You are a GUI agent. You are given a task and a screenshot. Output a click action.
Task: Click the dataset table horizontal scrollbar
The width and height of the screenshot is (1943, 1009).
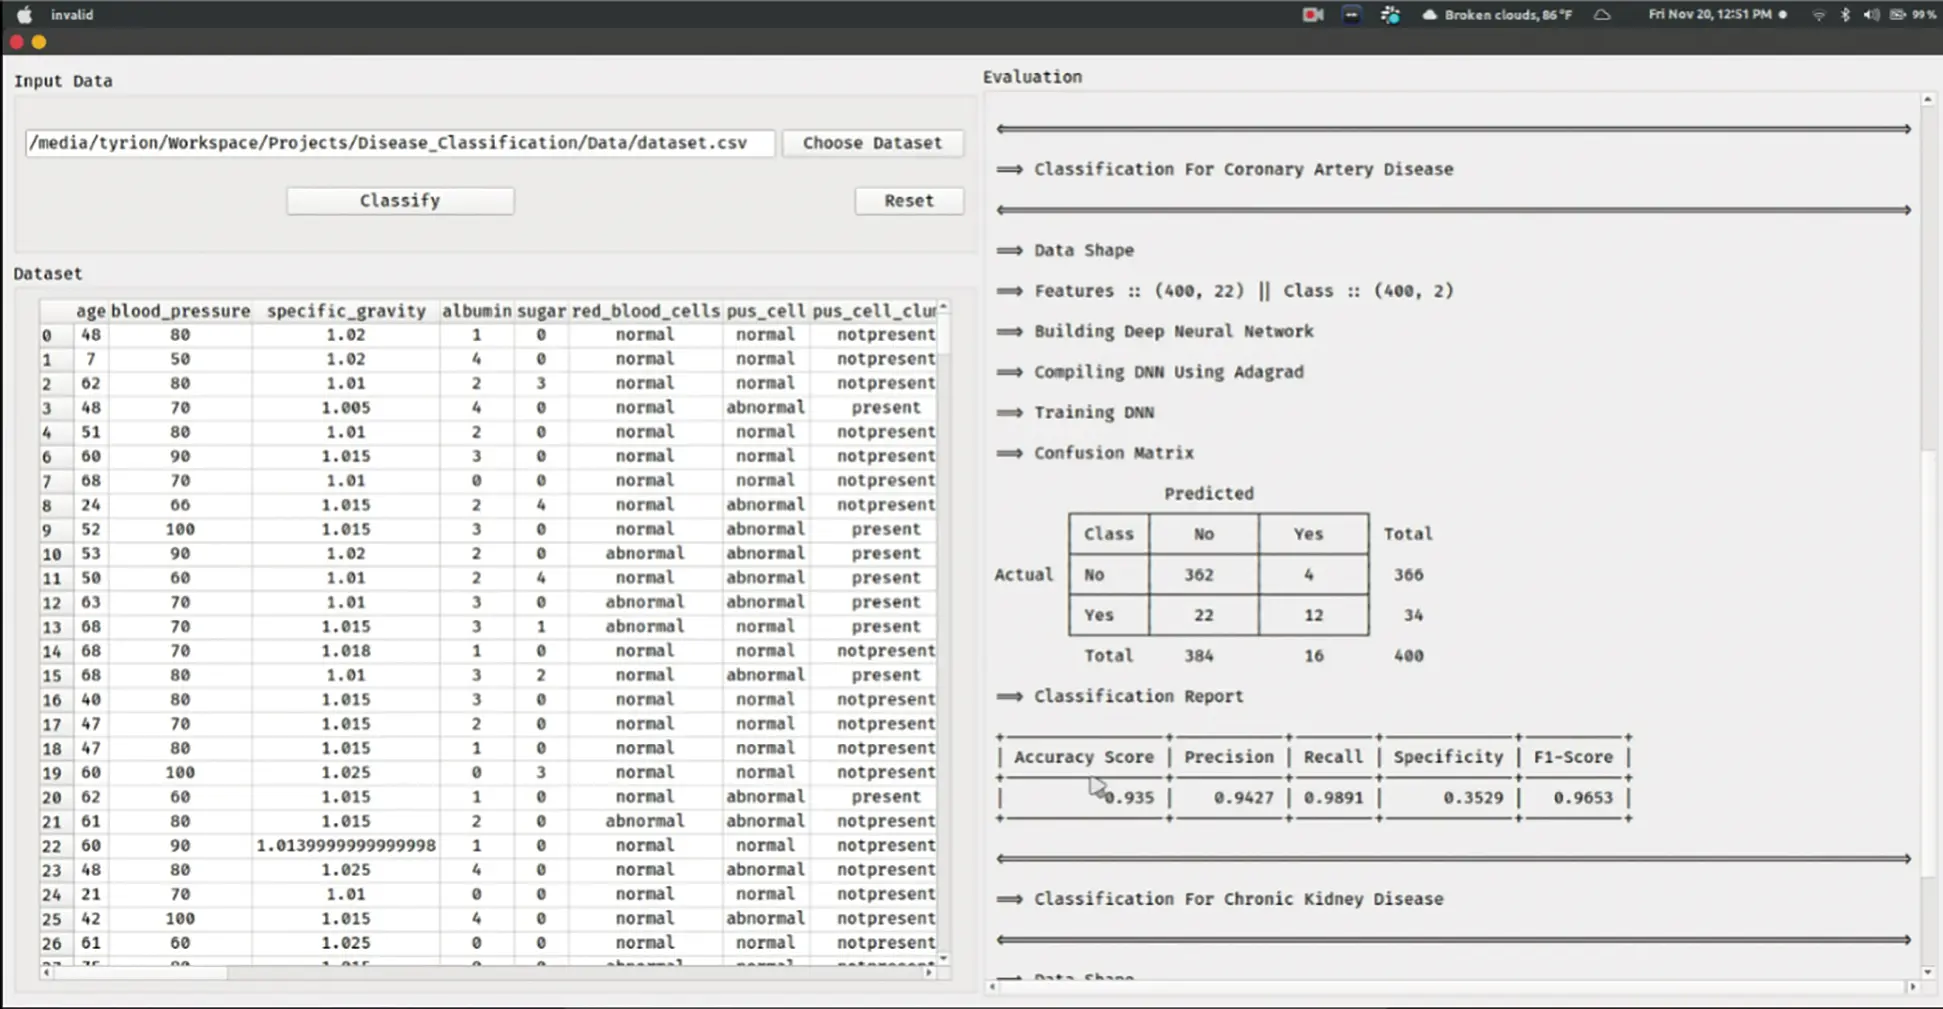pos(487,972)
